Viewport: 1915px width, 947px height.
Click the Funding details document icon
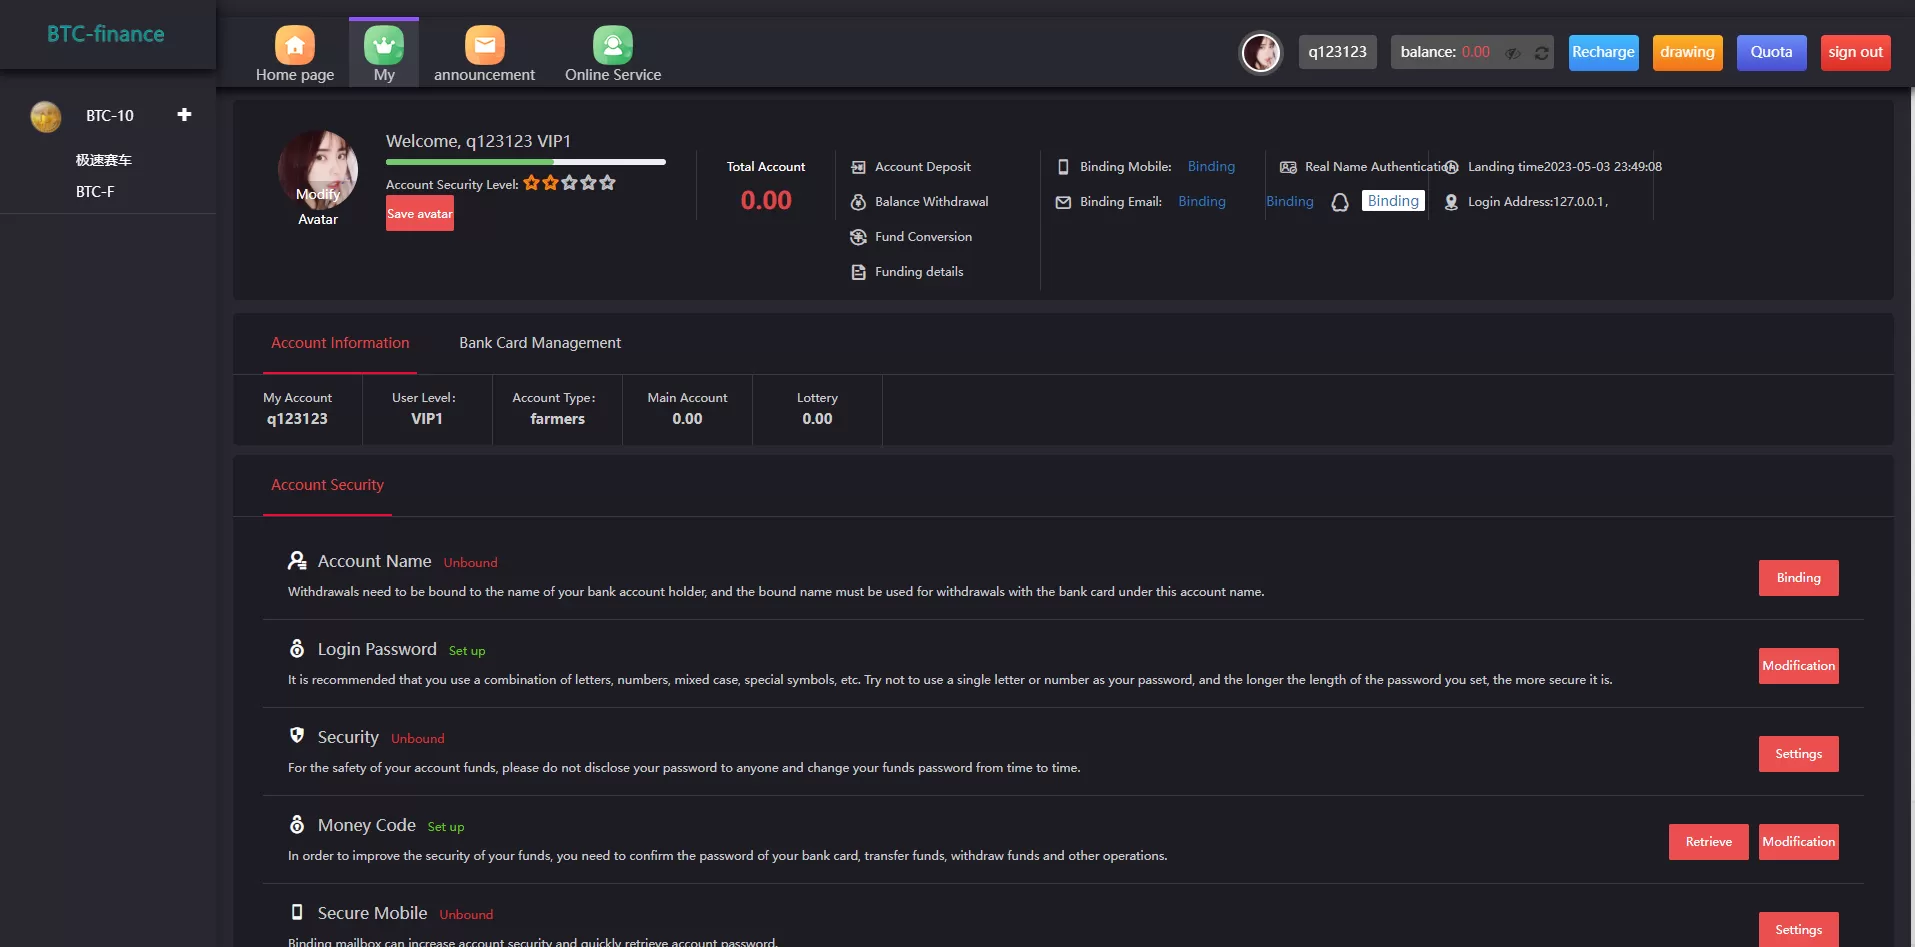click(x=858, y=272)
